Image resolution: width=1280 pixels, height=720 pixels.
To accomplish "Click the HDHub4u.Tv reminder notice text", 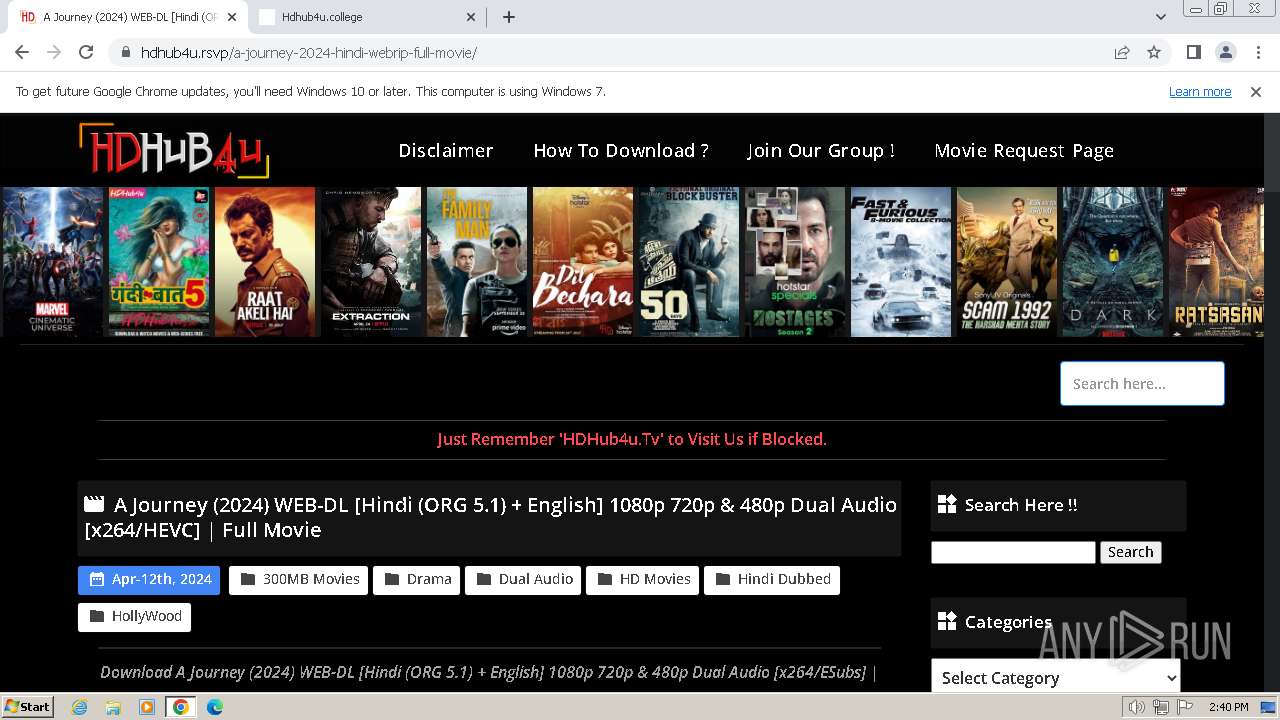I will [632, 439].
